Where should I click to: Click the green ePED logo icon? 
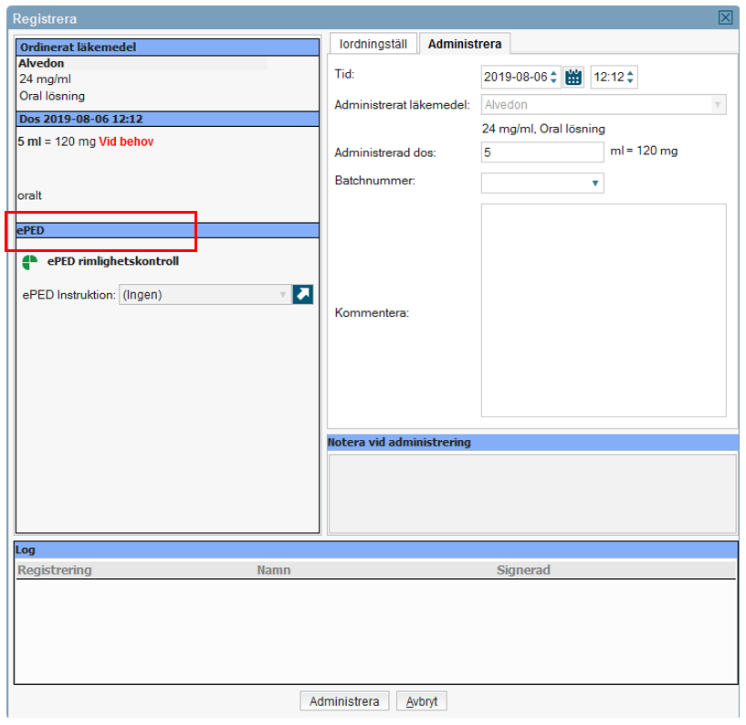click(31, 263)
